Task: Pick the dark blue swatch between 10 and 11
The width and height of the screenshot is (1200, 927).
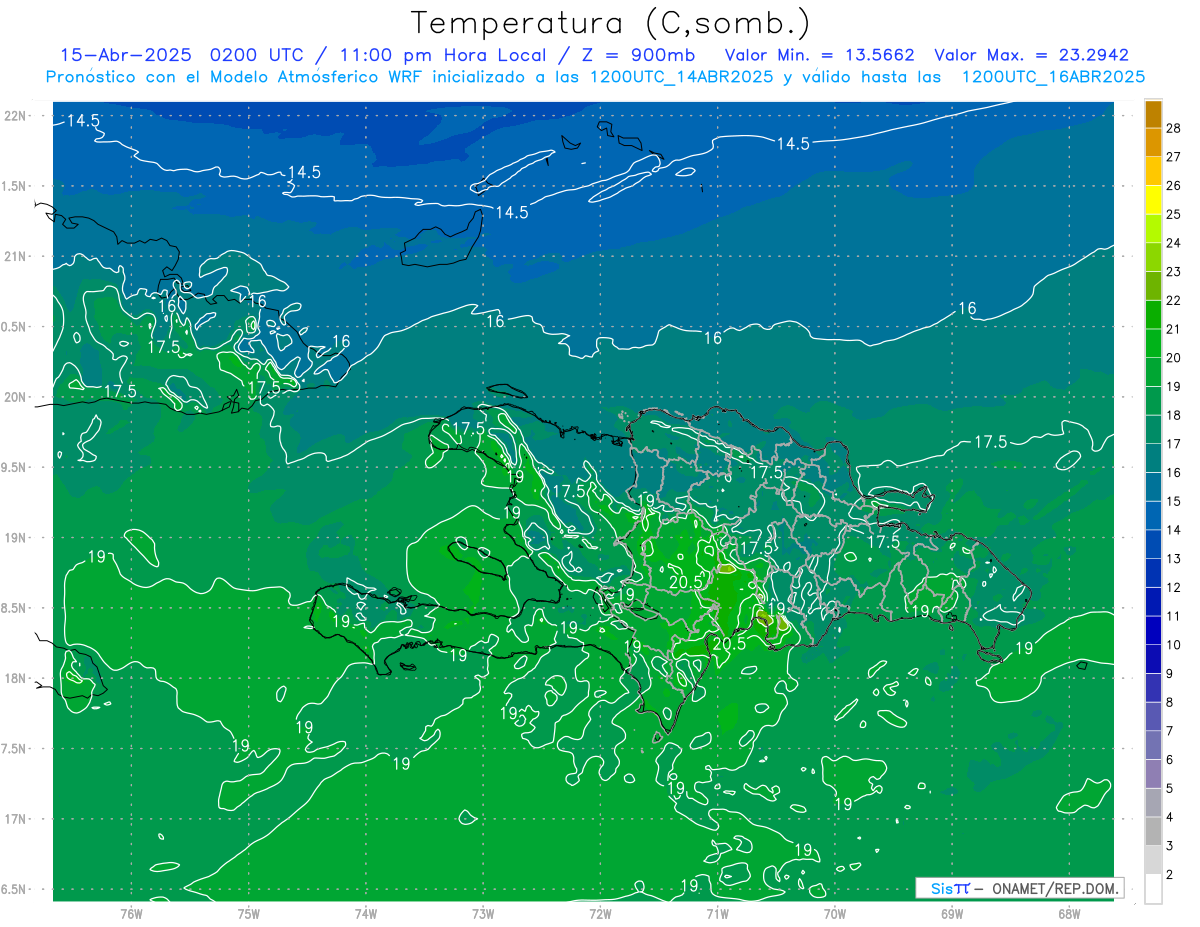Action: pos(1153,630)
